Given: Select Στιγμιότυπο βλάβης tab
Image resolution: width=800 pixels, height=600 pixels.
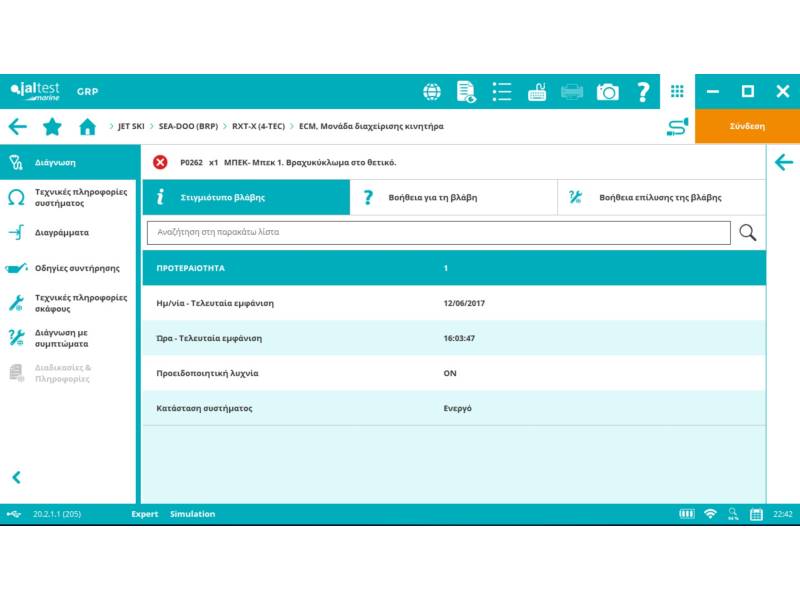Looking at the screenshot, I should tap(245, 198).
